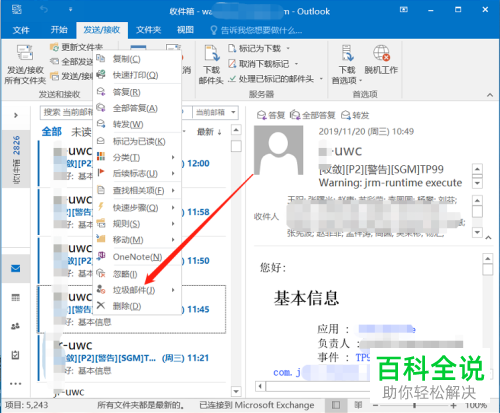The image size is (500, 413).
Task: Show 全部 messages filter
Action: click(51, 132)
